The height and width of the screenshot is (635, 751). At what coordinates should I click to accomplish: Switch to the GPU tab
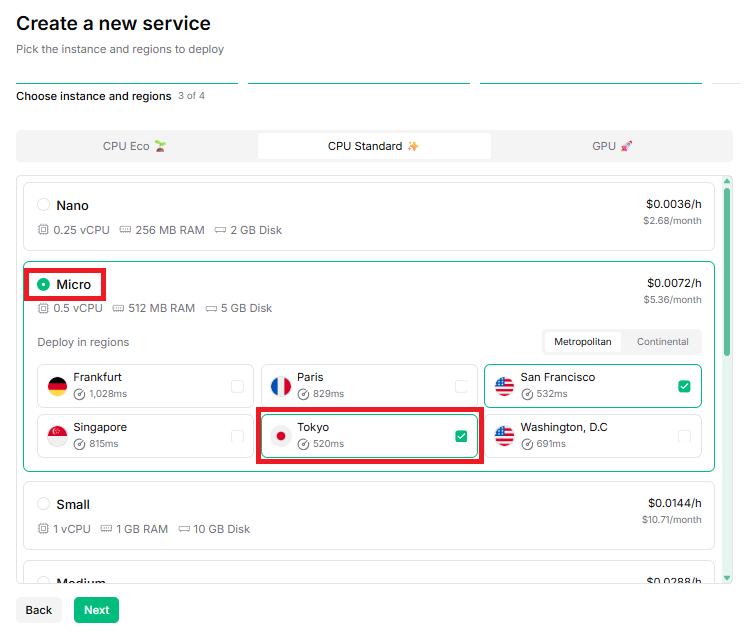point(611,146)
